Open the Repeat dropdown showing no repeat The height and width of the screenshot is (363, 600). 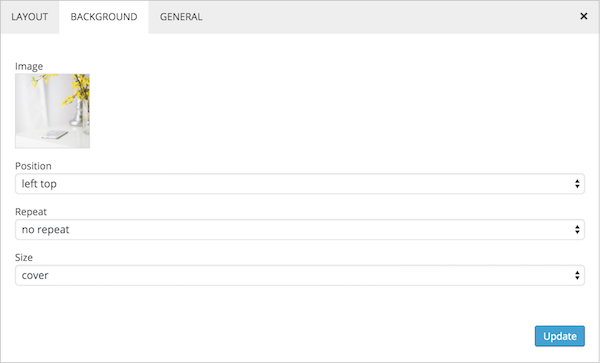300,230
